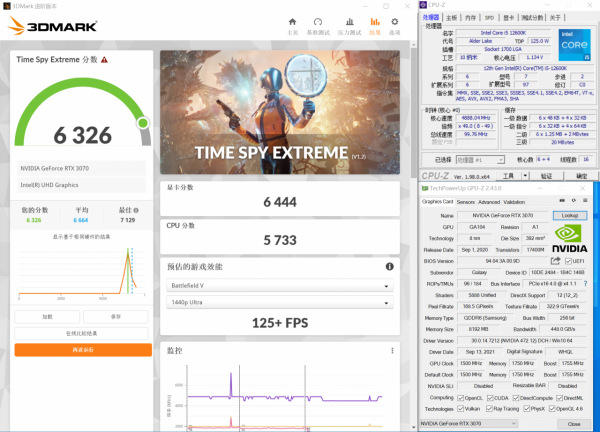Screen dimensions: 600x432
Task: Click the GPU-Z Close button
Action: pos(574,424)
